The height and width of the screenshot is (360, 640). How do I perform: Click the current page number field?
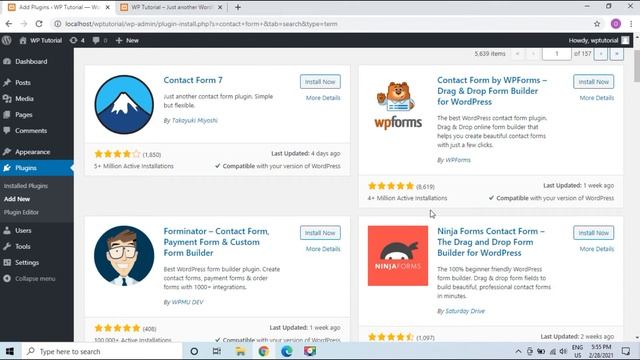tap(556, 54)
